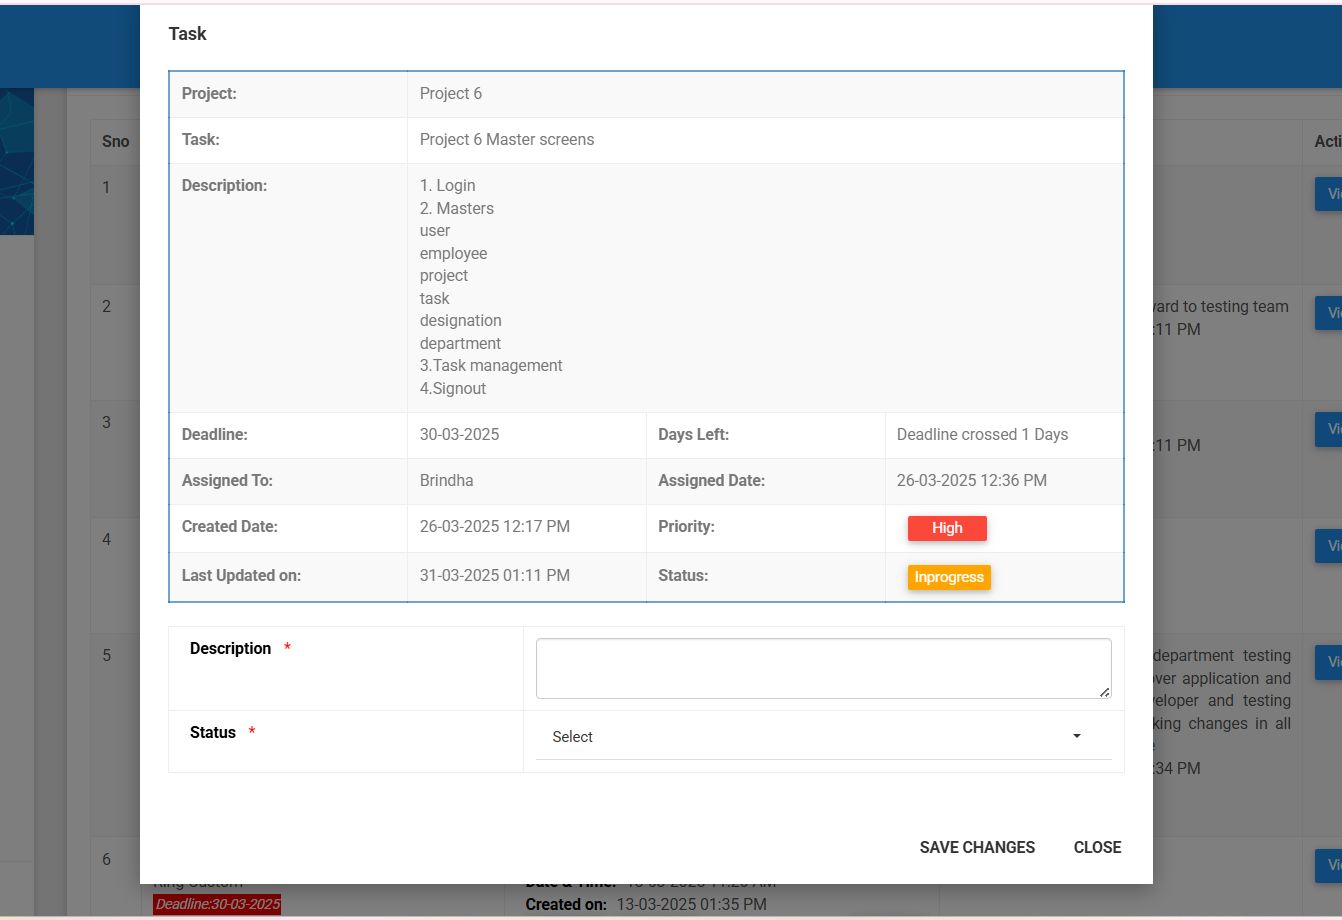Screen dimensions: 1342x920
Task: Click the "Project:" row label
Action: [209, 94]
